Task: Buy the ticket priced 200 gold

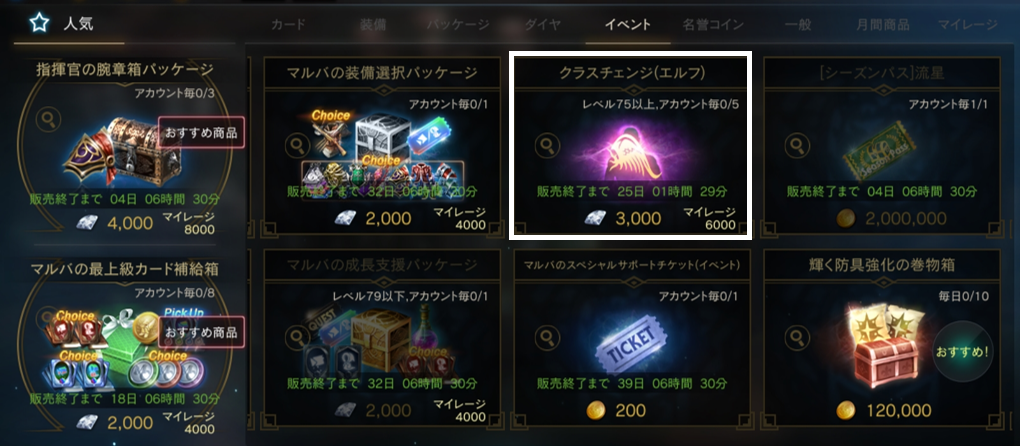Action: [x=615, y=410]
